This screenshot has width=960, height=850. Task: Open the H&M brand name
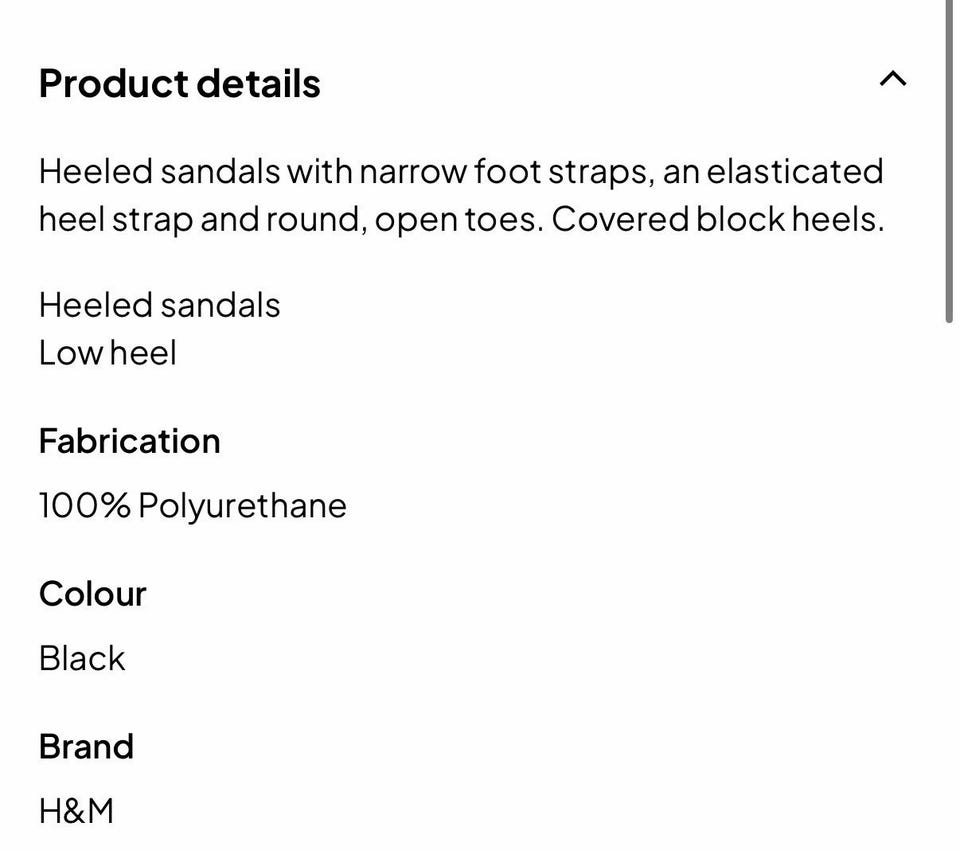point(77,811)
